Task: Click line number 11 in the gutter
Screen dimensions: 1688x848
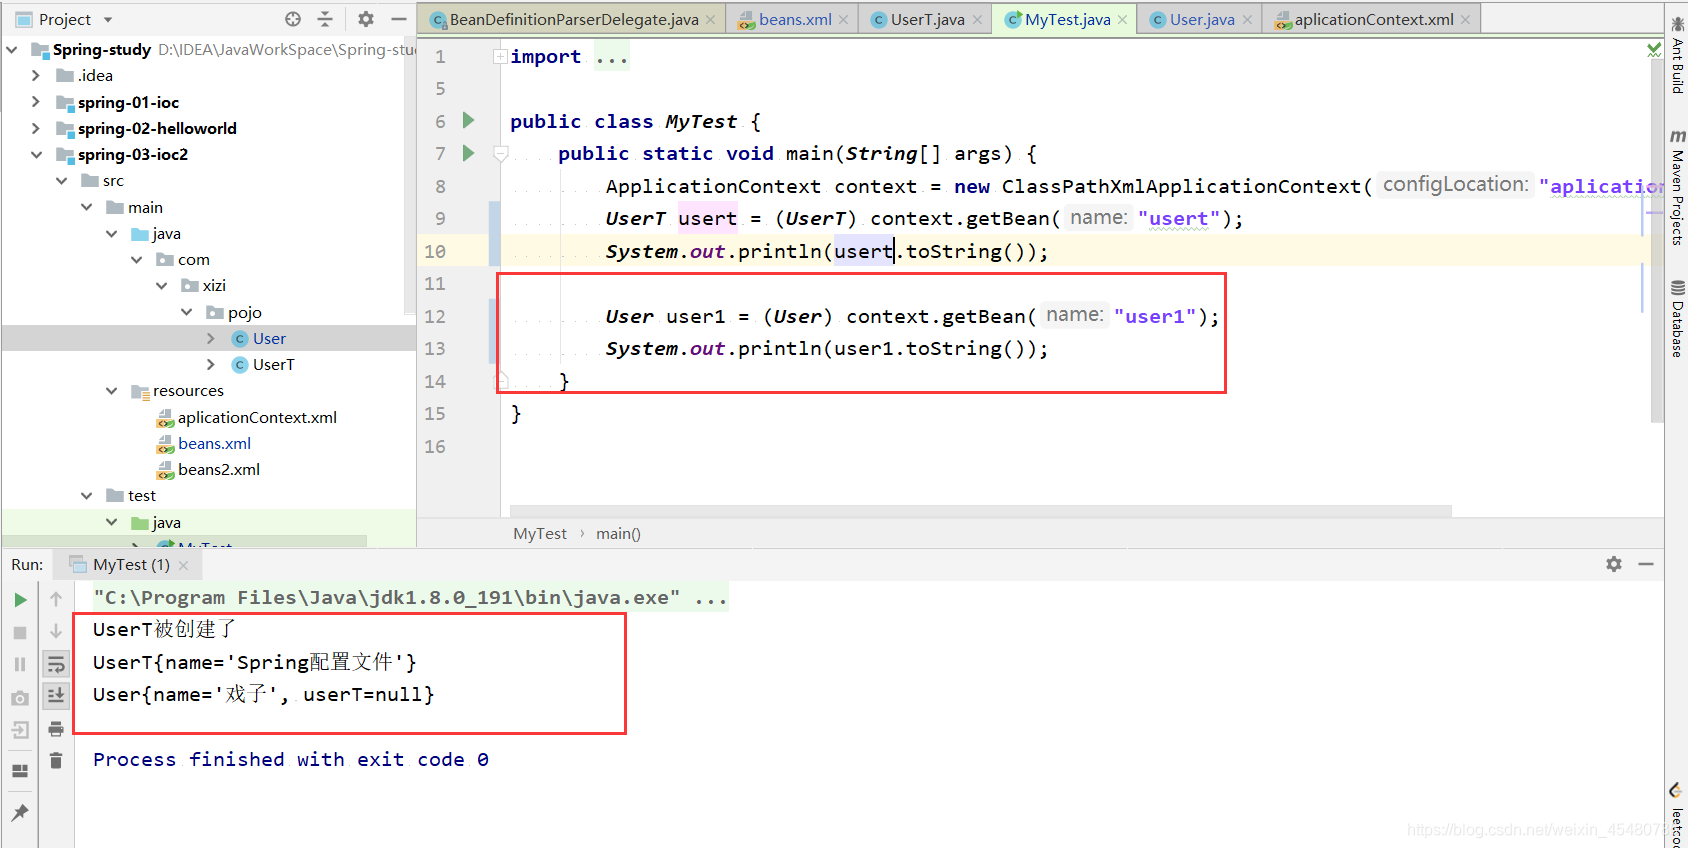Action: (435, 284)
